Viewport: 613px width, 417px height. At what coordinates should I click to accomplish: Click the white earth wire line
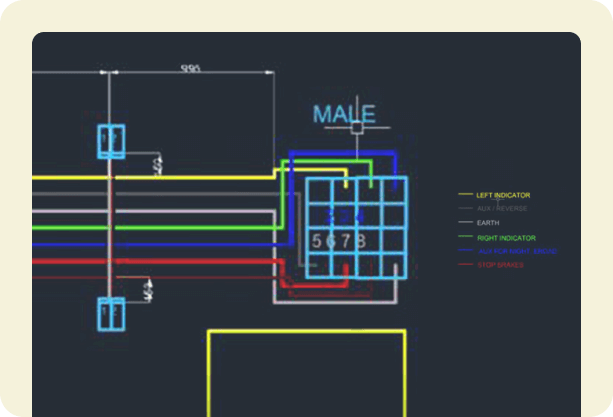pyautogui.click(x=200, y=211)
